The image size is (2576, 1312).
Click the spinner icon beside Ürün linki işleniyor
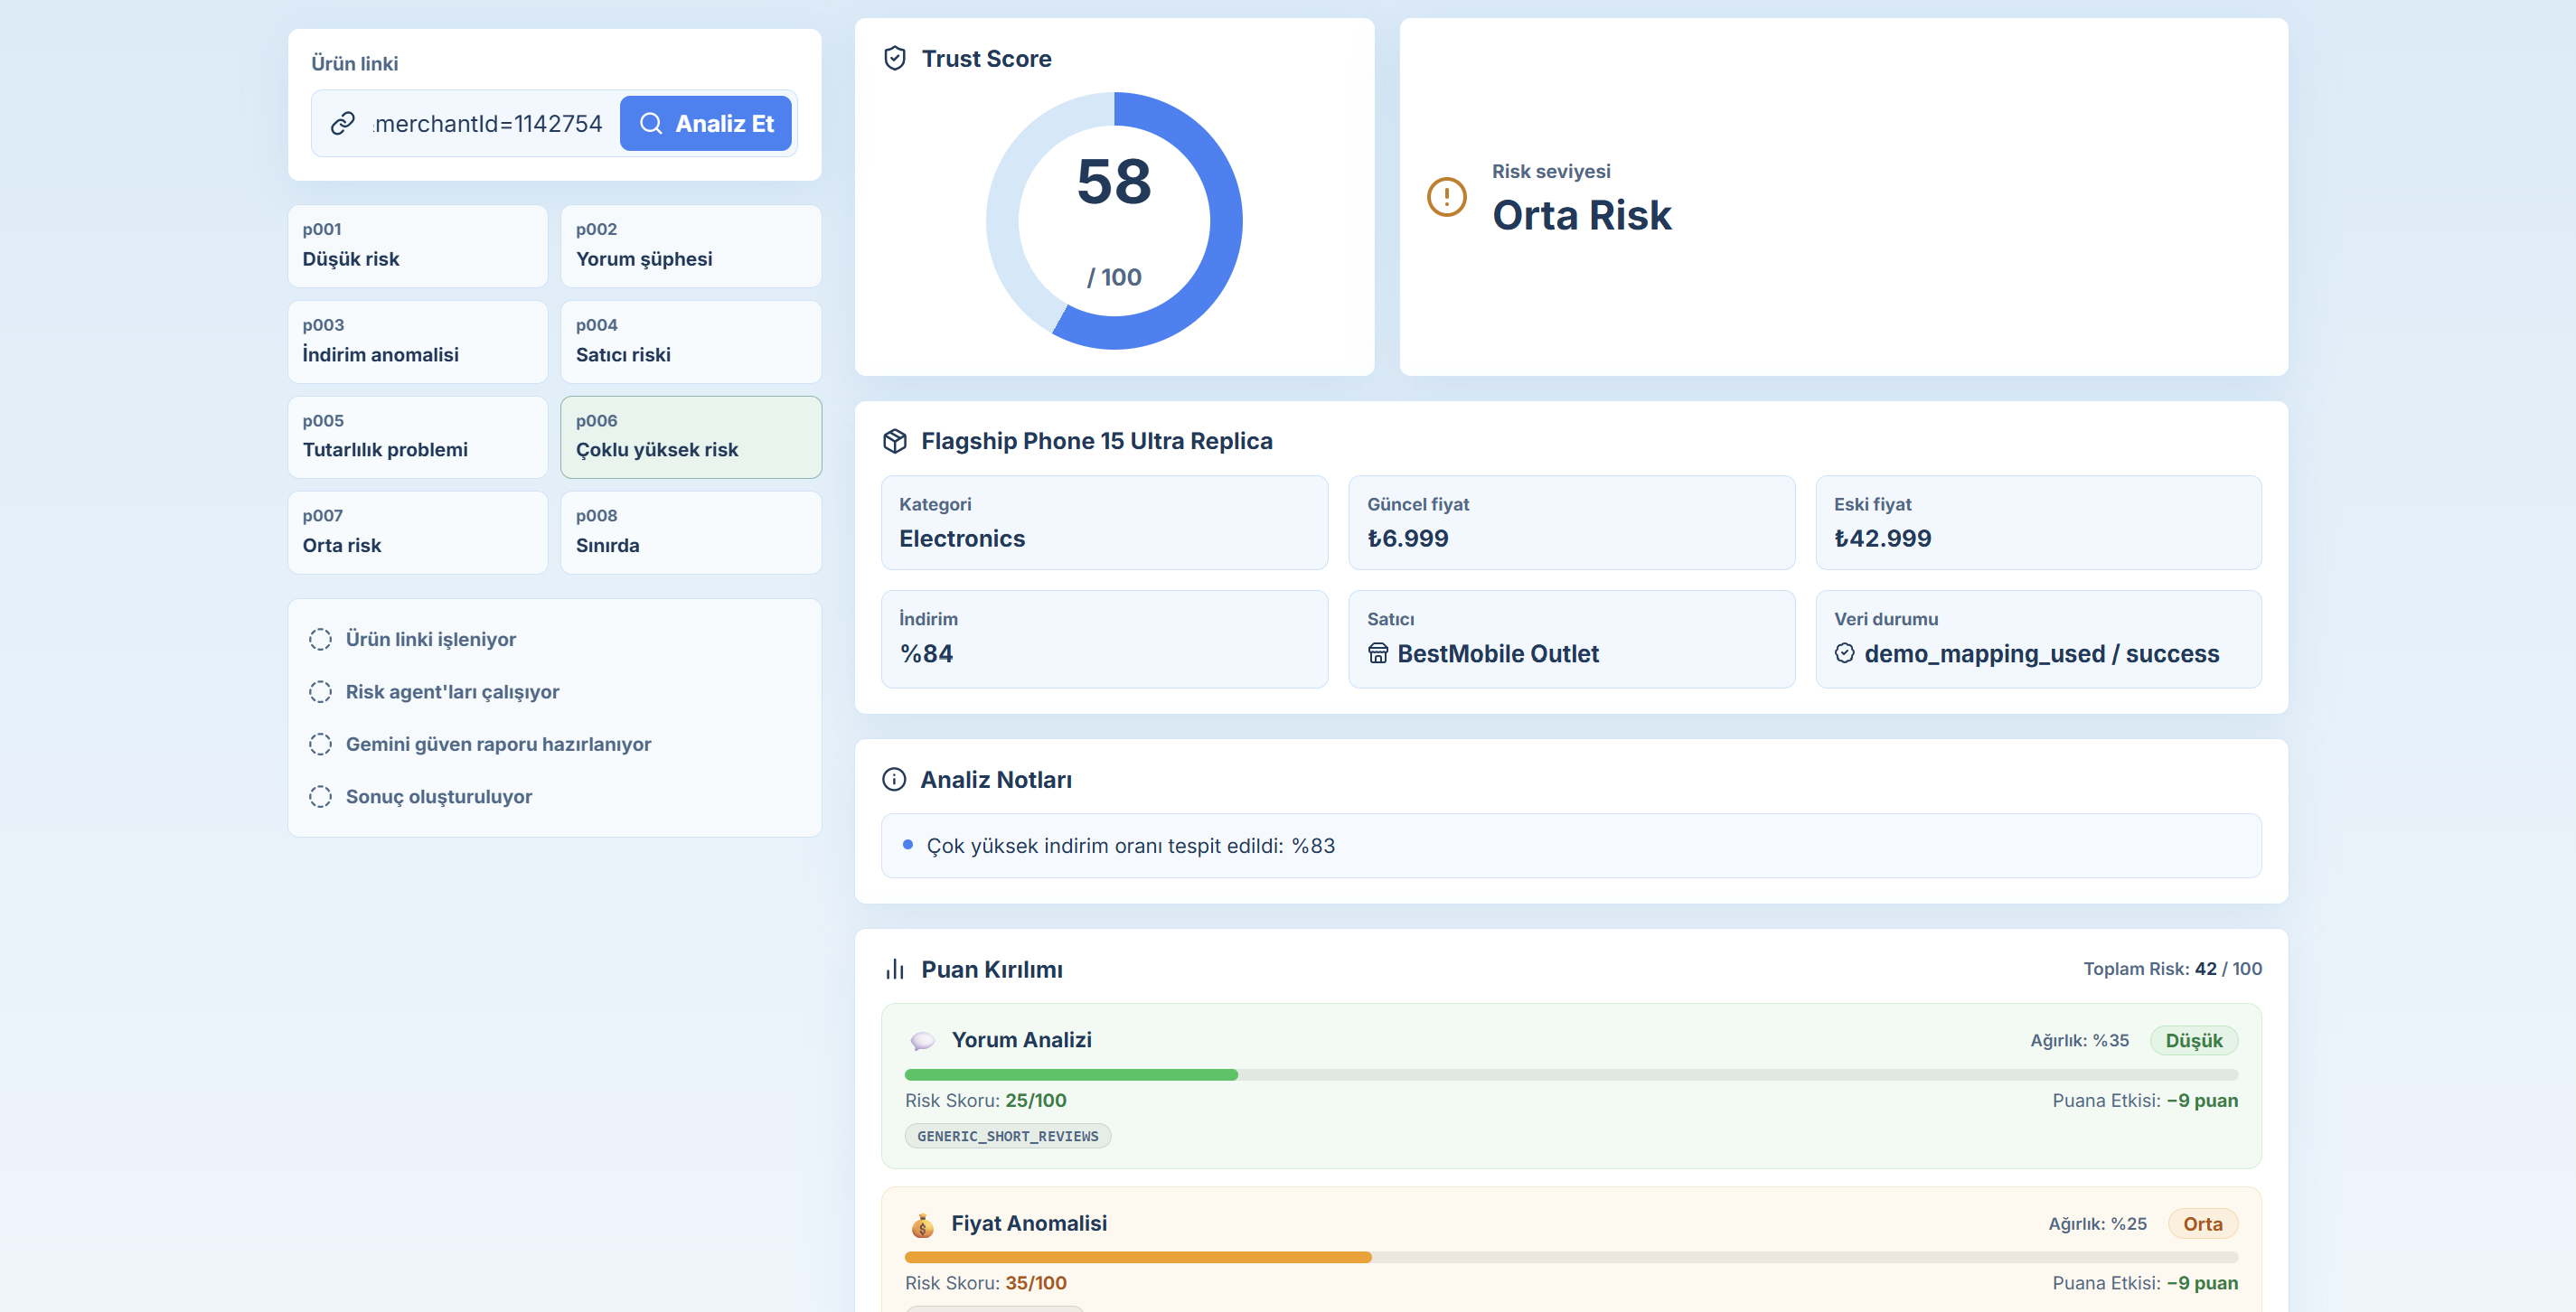tap(320, 639)
